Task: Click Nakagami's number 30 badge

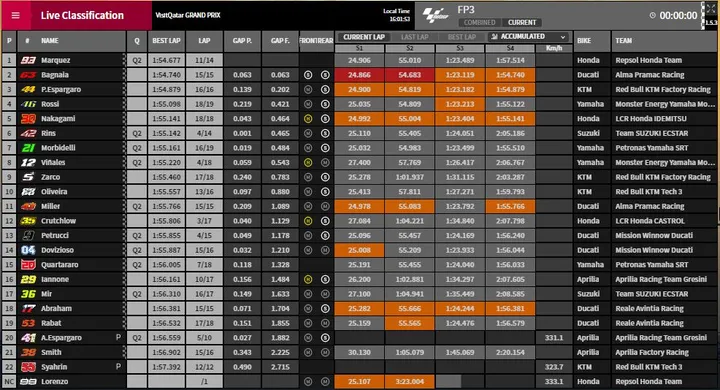Action: (28, 119)
